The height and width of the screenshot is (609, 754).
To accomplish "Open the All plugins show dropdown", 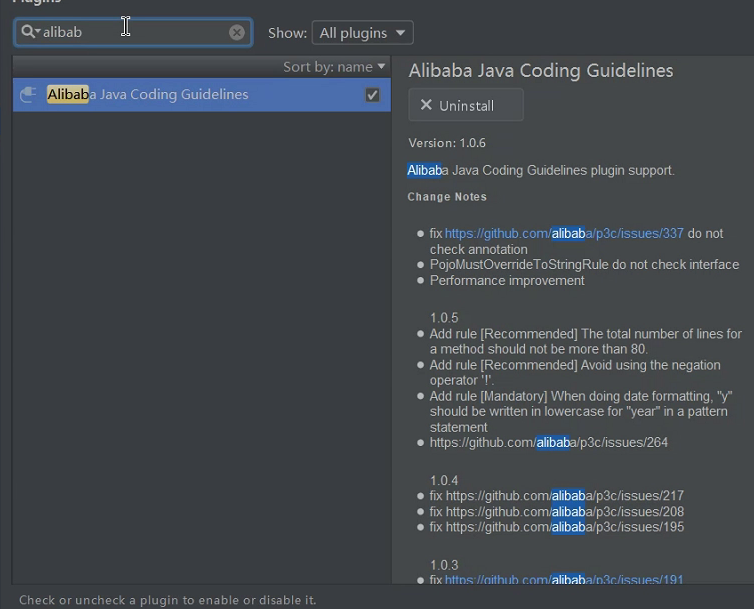I will pos(363,33).
